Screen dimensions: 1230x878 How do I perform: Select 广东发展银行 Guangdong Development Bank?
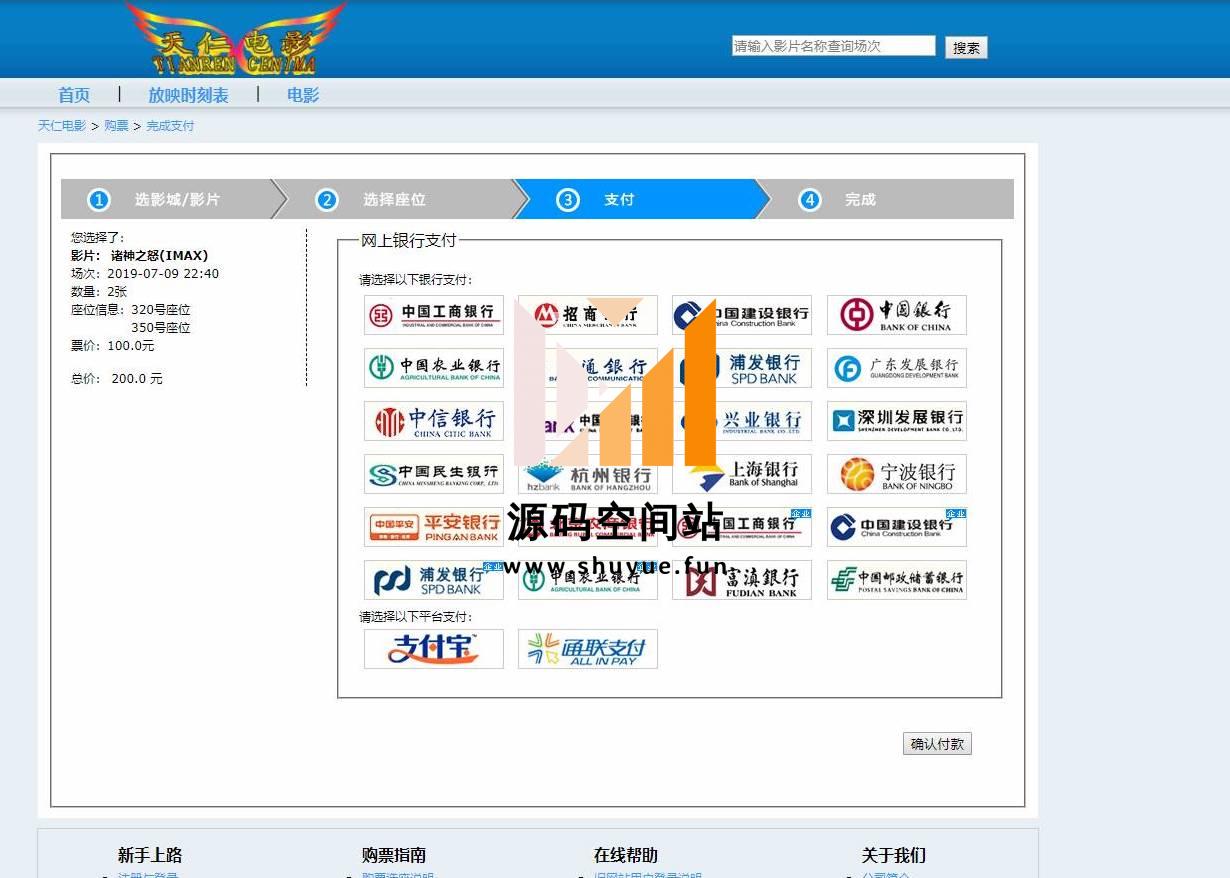tap(897, 368)
